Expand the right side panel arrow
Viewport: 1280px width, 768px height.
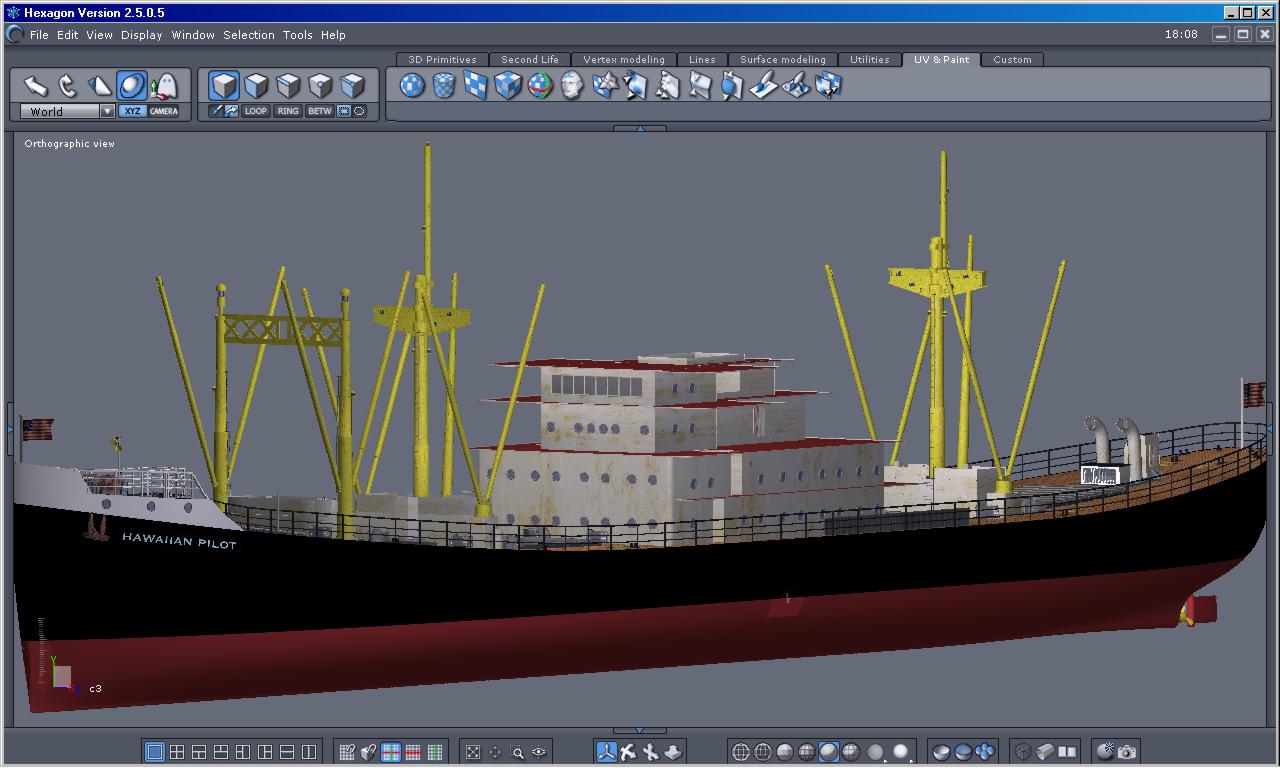(1269, 429)
